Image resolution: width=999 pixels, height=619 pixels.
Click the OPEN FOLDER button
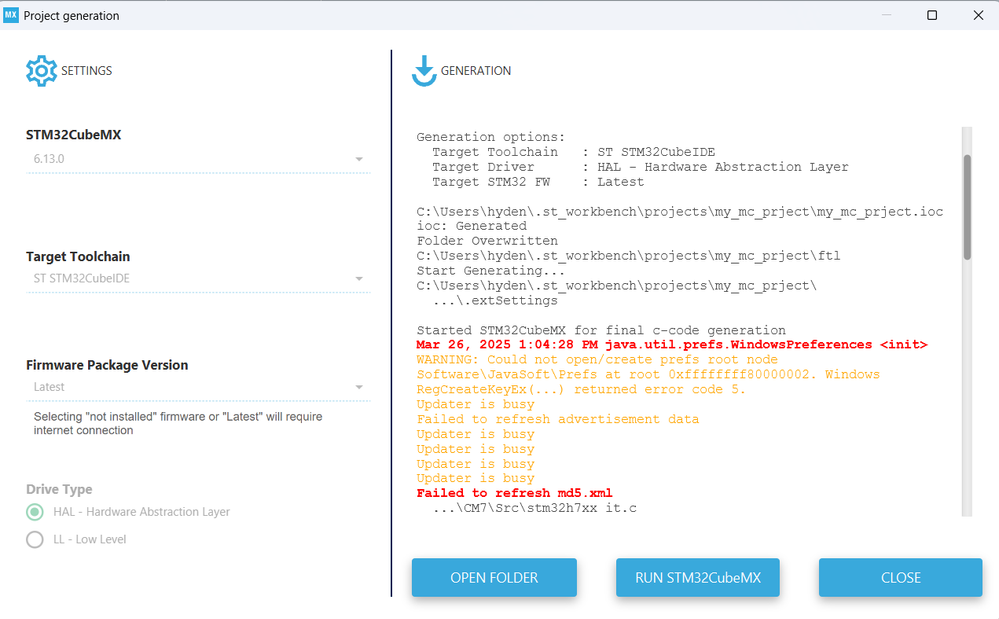494,578
